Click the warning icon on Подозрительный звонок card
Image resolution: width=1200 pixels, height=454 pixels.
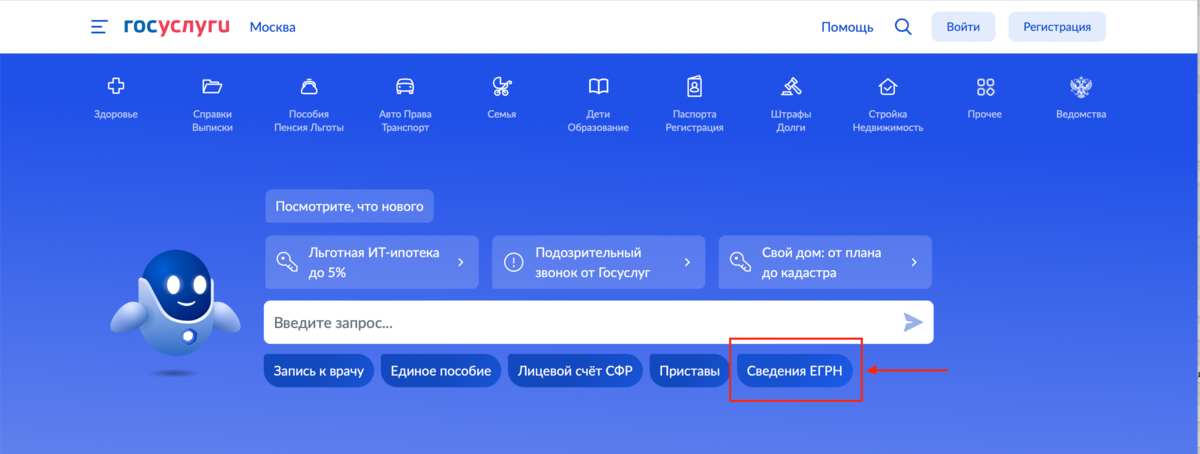(x=514, y=262)
